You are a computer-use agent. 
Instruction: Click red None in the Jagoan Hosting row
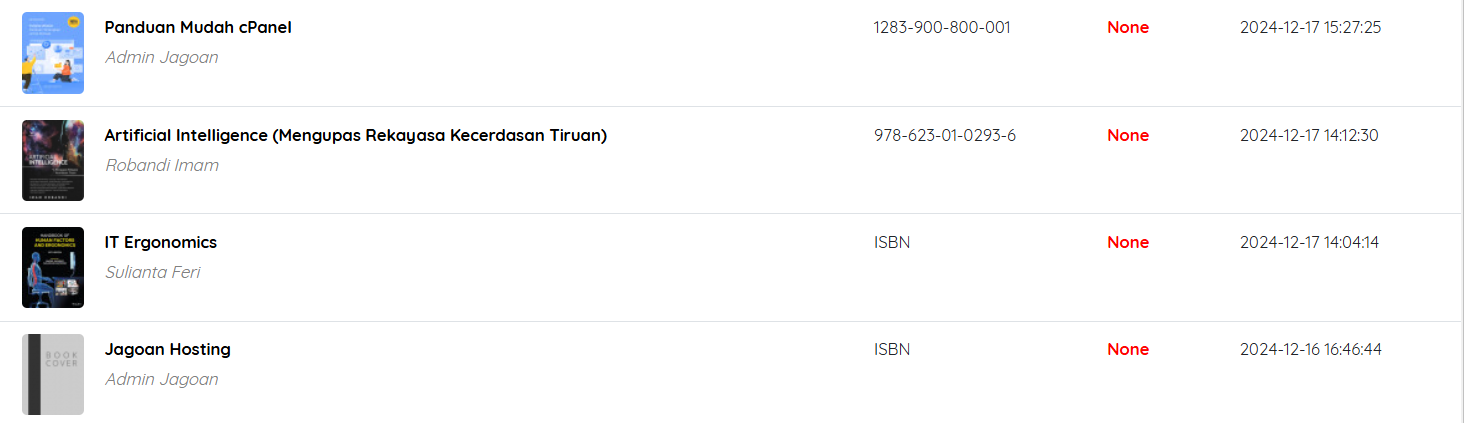(1127, 349)
